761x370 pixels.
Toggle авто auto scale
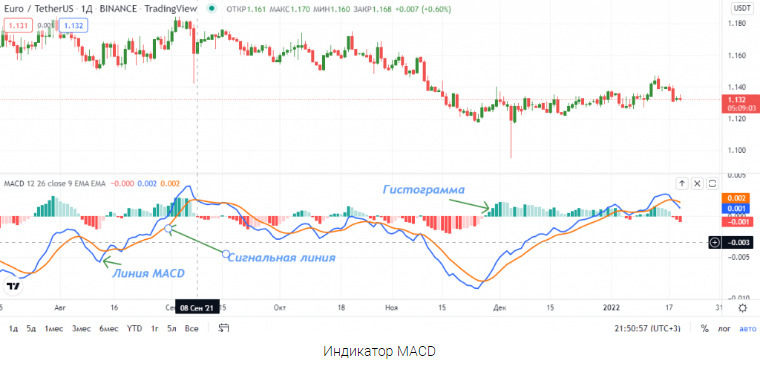point(747,329)
